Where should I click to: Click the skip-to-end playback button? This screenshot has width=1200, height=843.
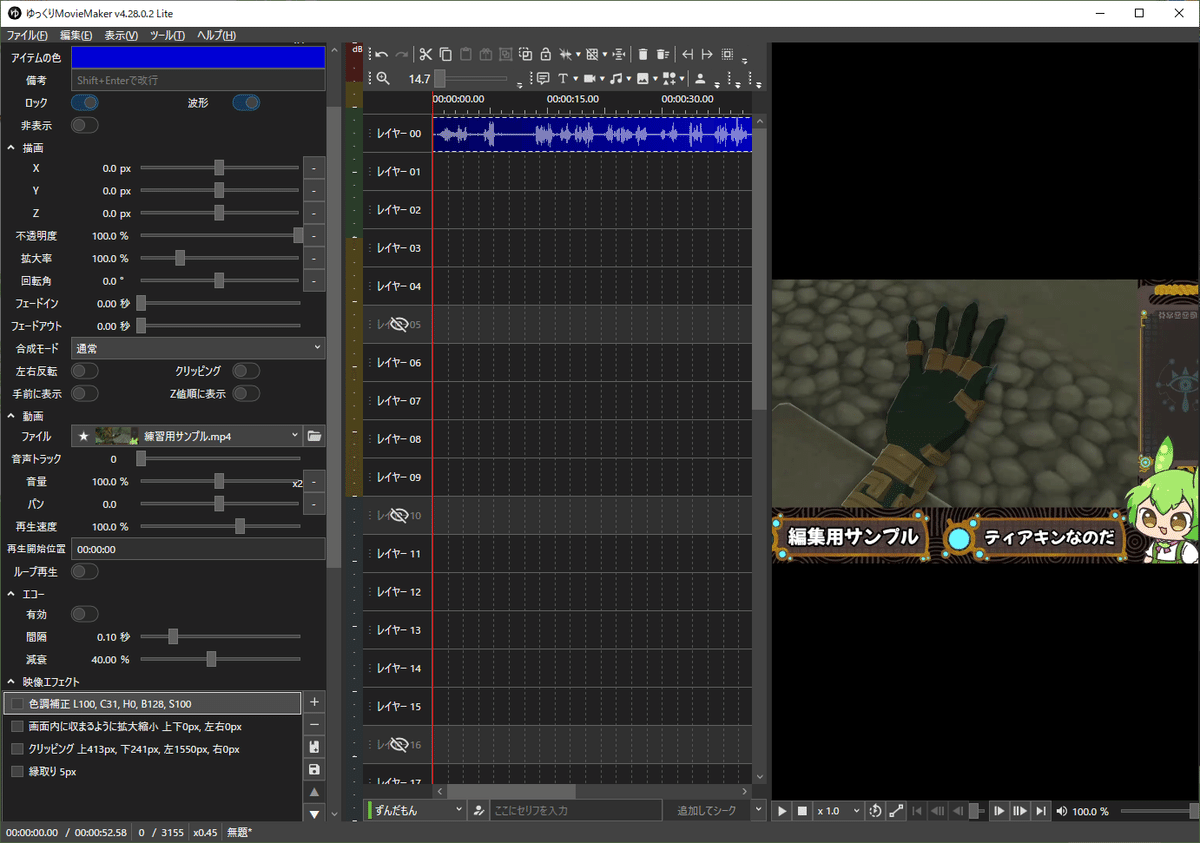1041,811
